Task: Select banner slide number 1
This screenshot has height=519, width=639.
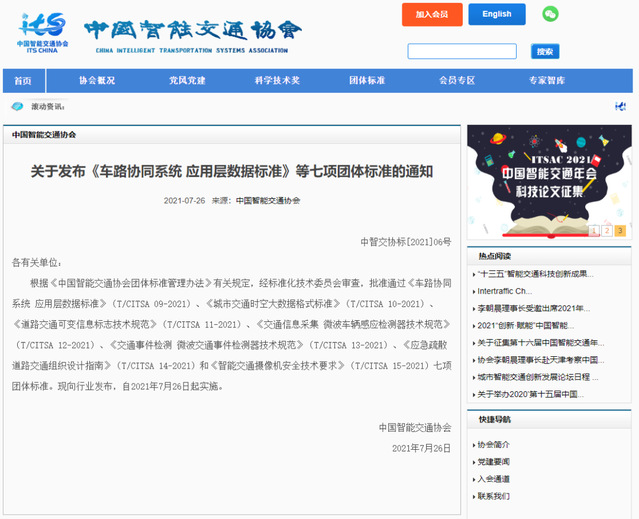Action: 595,231
